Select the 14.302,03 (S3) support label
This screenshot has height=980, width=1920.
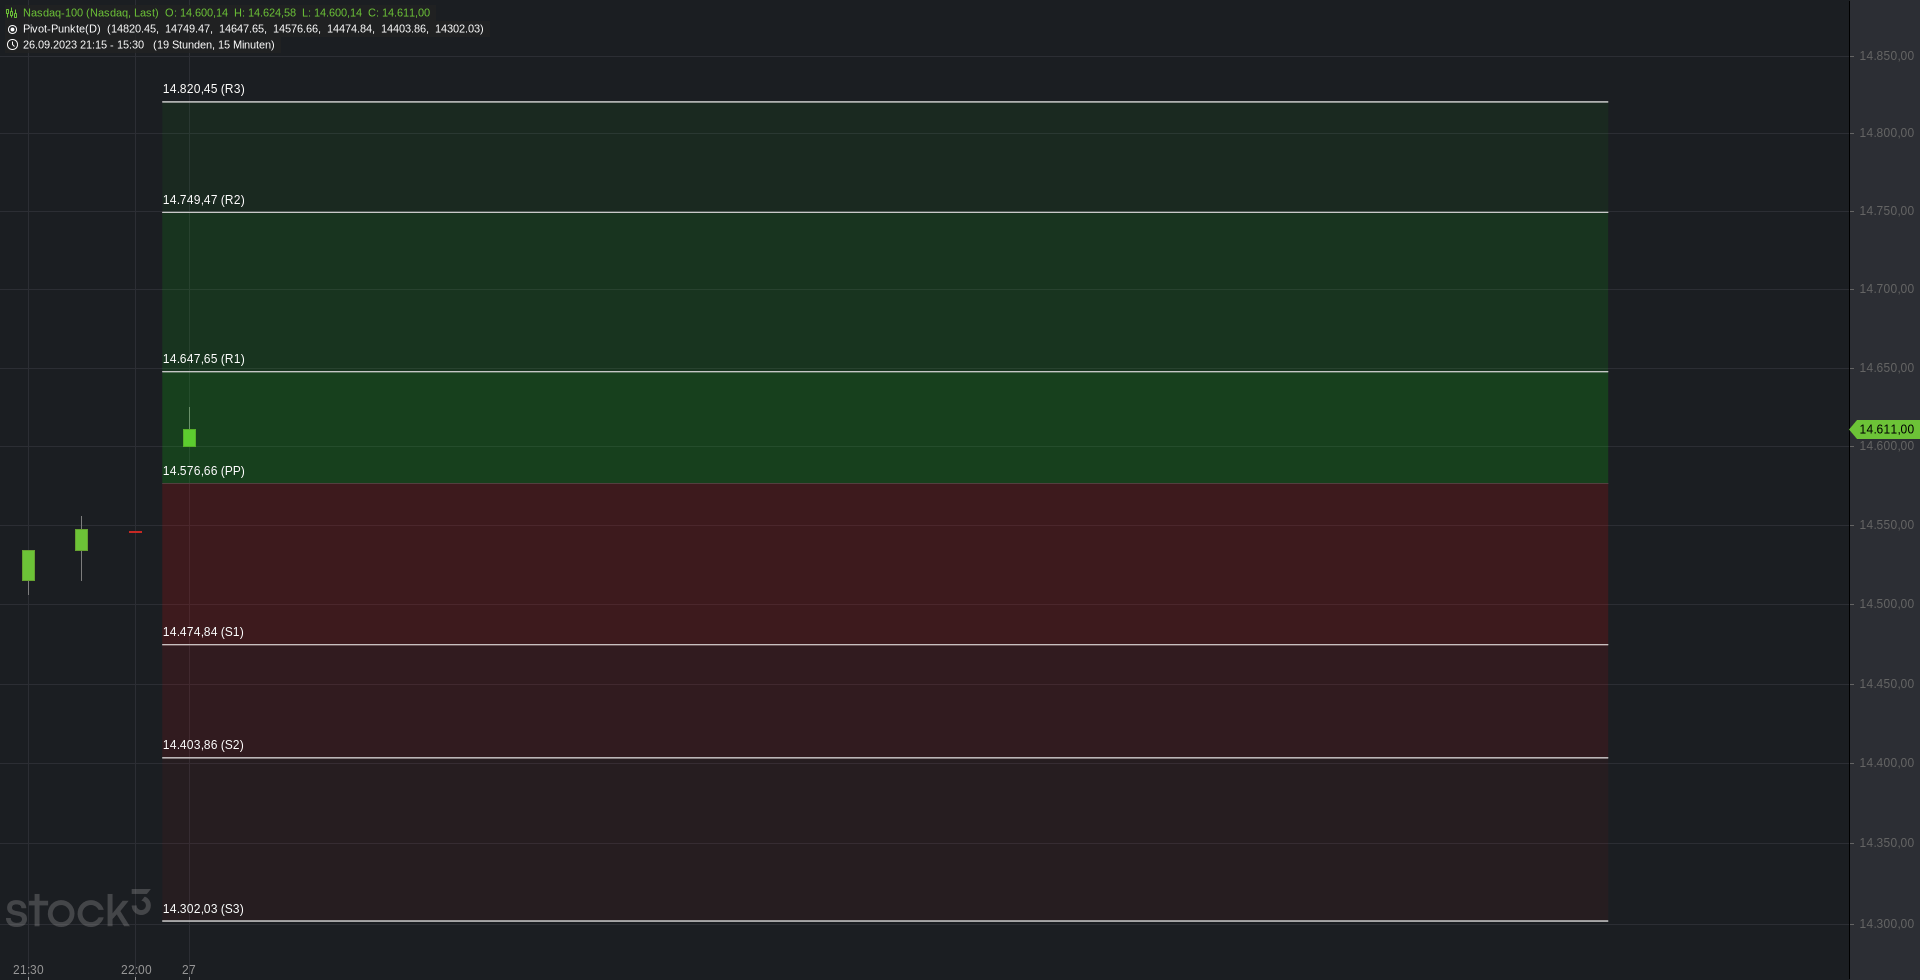(203, 909)
